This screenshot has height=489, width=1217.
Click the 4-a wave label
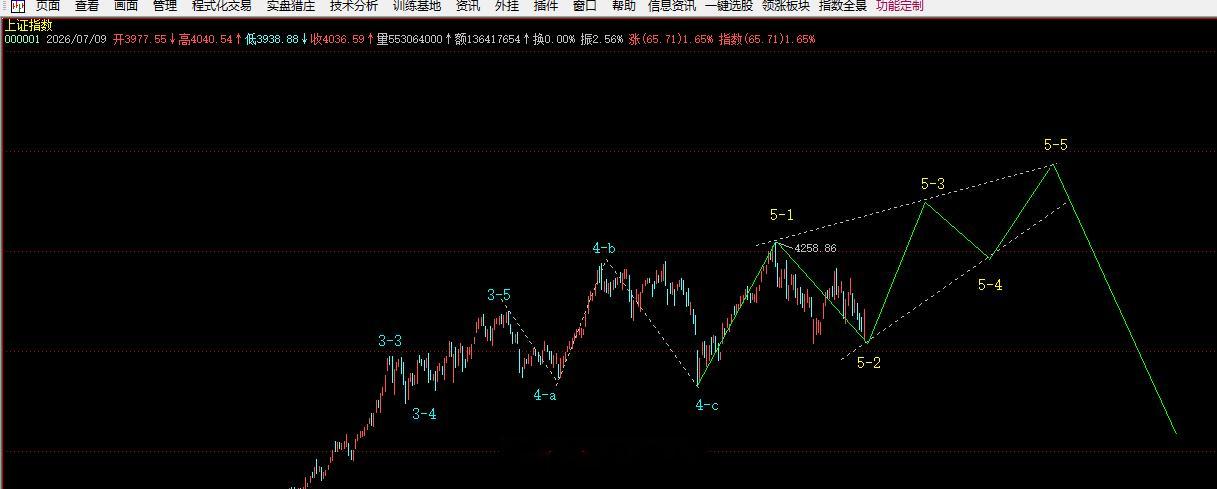point(545,395)
